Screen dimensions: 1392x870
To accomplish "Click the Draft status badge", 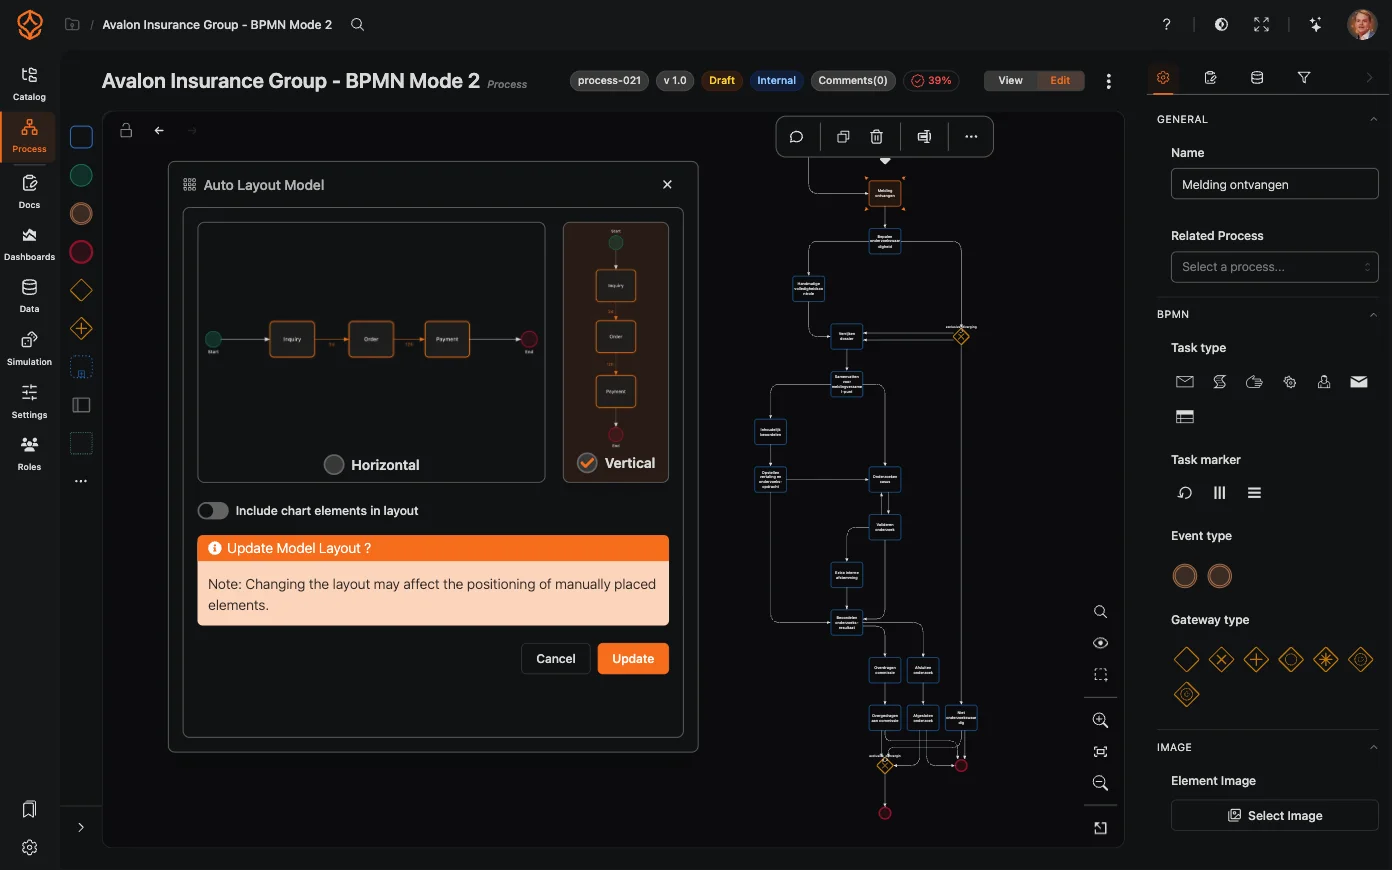I will point(722,81).
